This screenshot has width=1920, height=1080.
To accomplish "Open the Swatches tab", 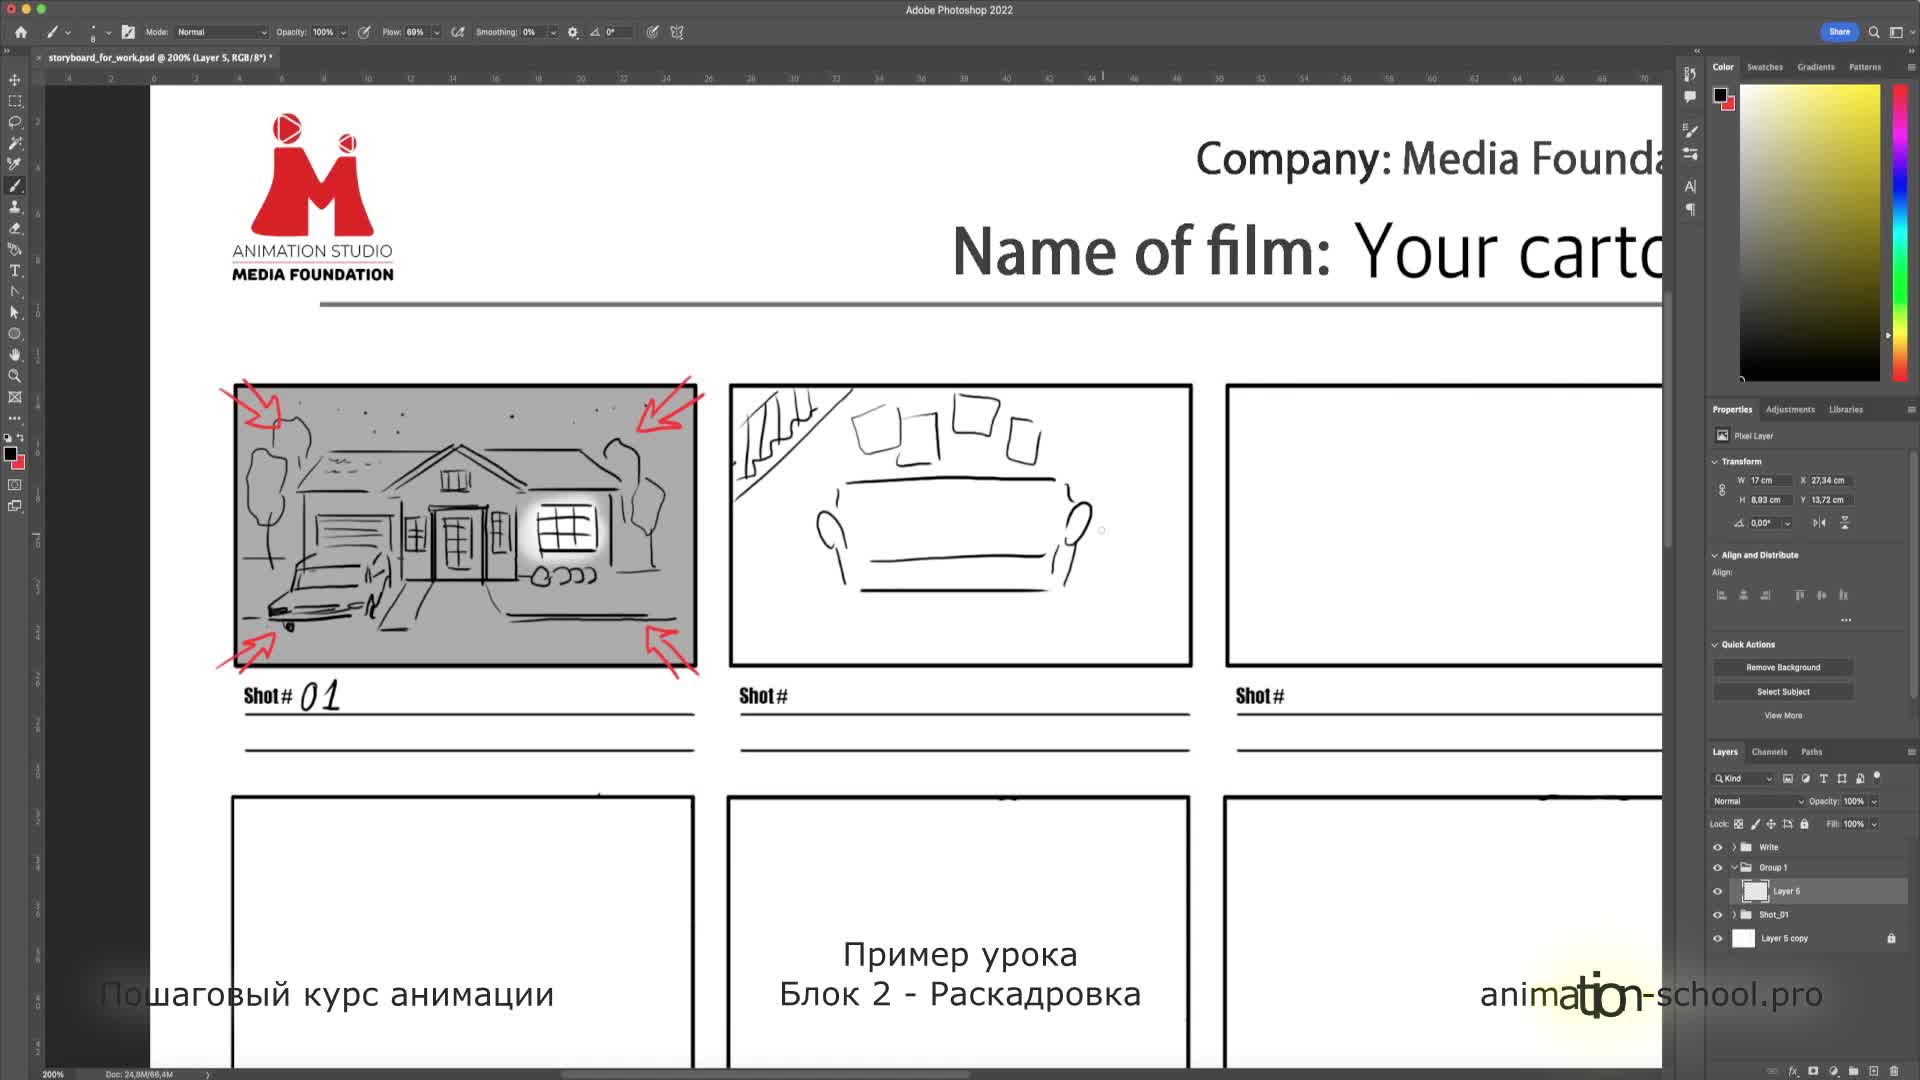I will (1765, 67).
